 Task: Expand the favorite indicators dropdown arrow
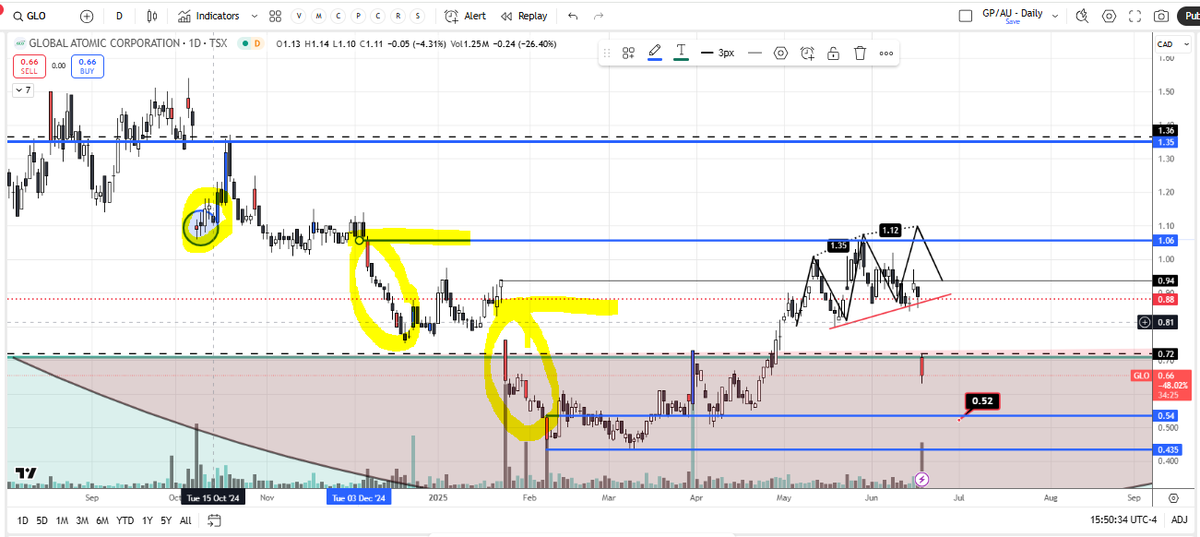255,16
